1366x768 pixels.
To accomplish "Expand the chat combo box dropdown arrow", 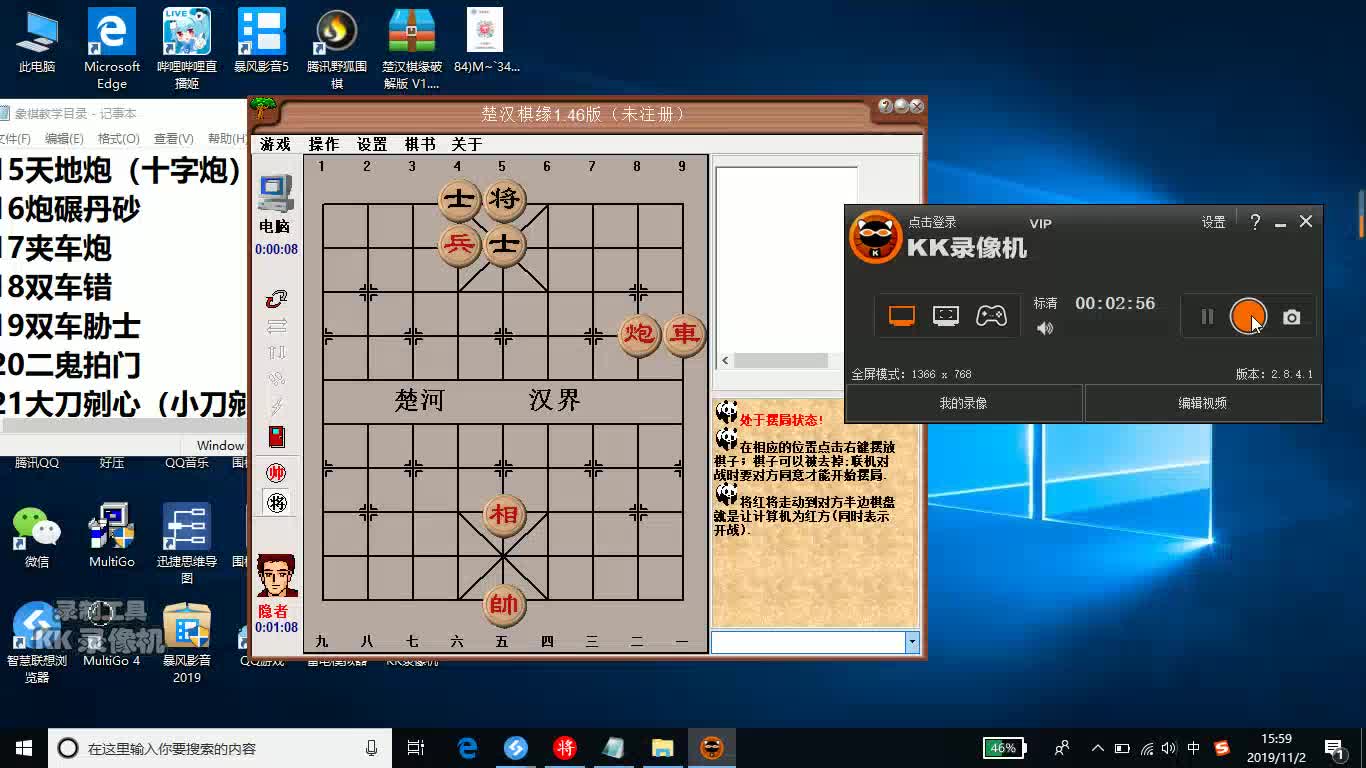I will [911, 642].
